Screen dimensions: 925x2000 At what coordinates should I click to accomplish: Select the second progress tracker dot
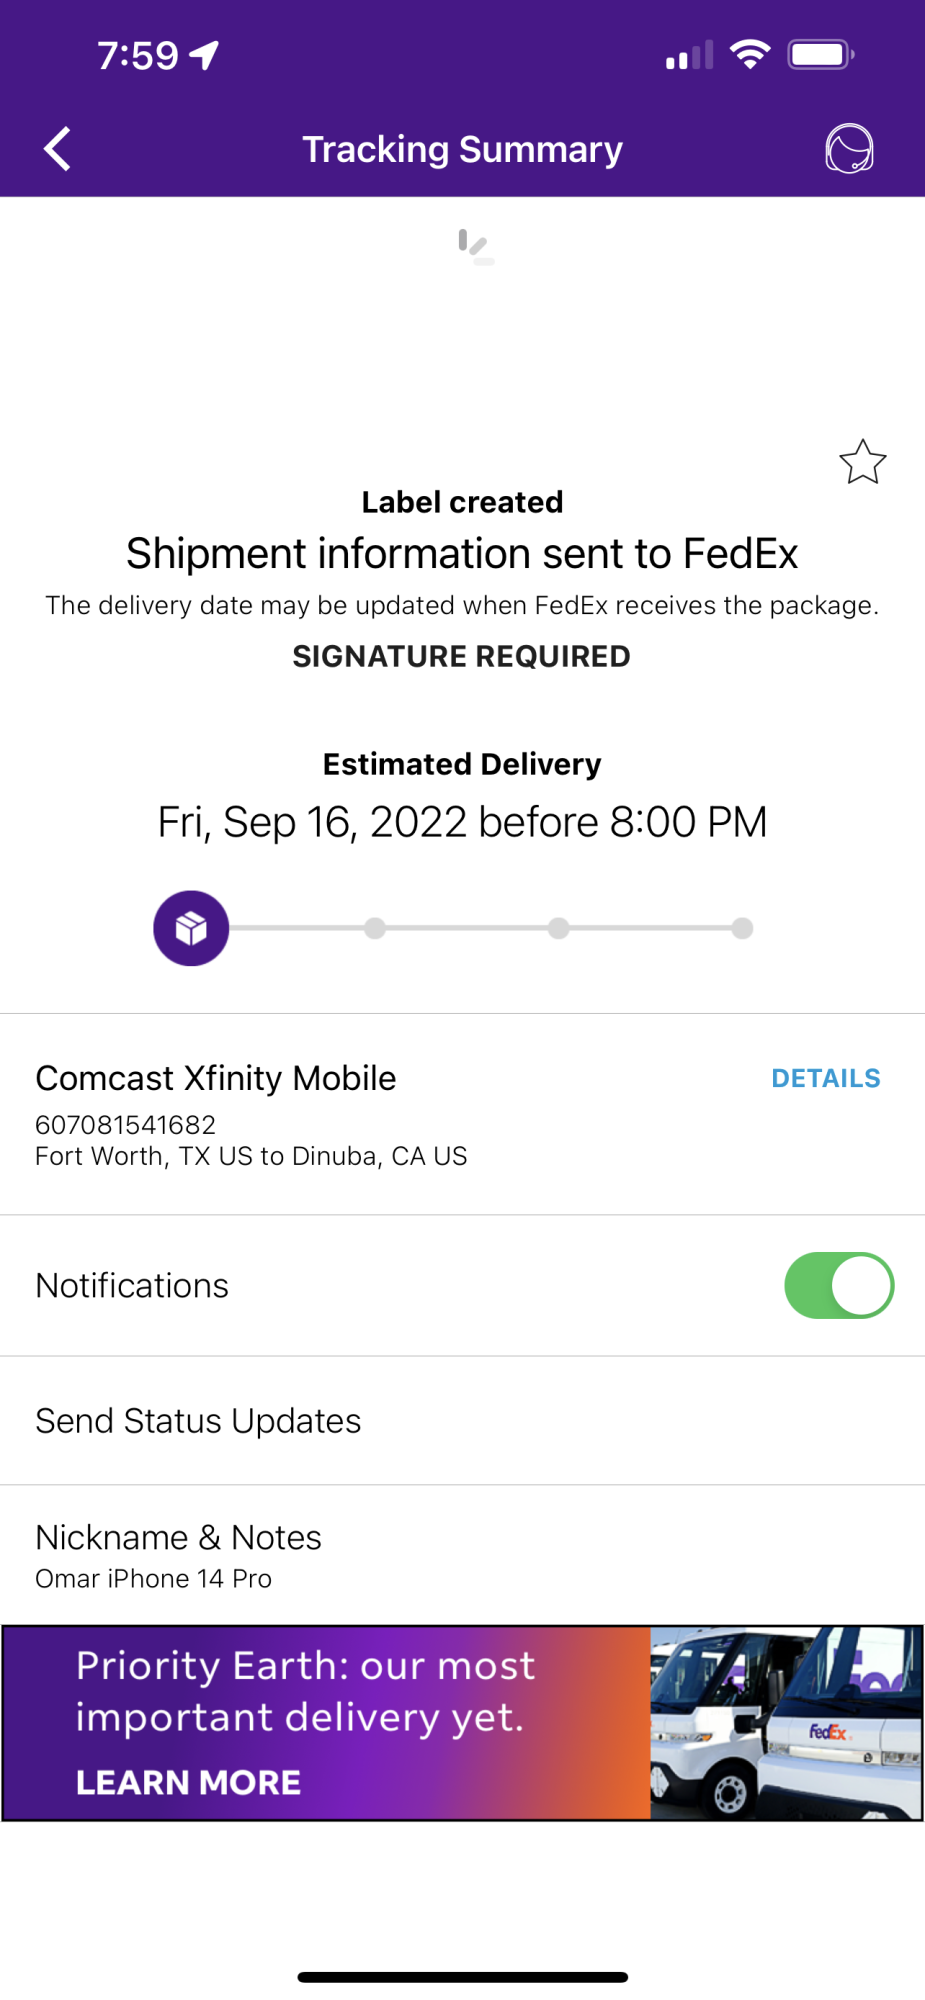click(x=375, y=928)
